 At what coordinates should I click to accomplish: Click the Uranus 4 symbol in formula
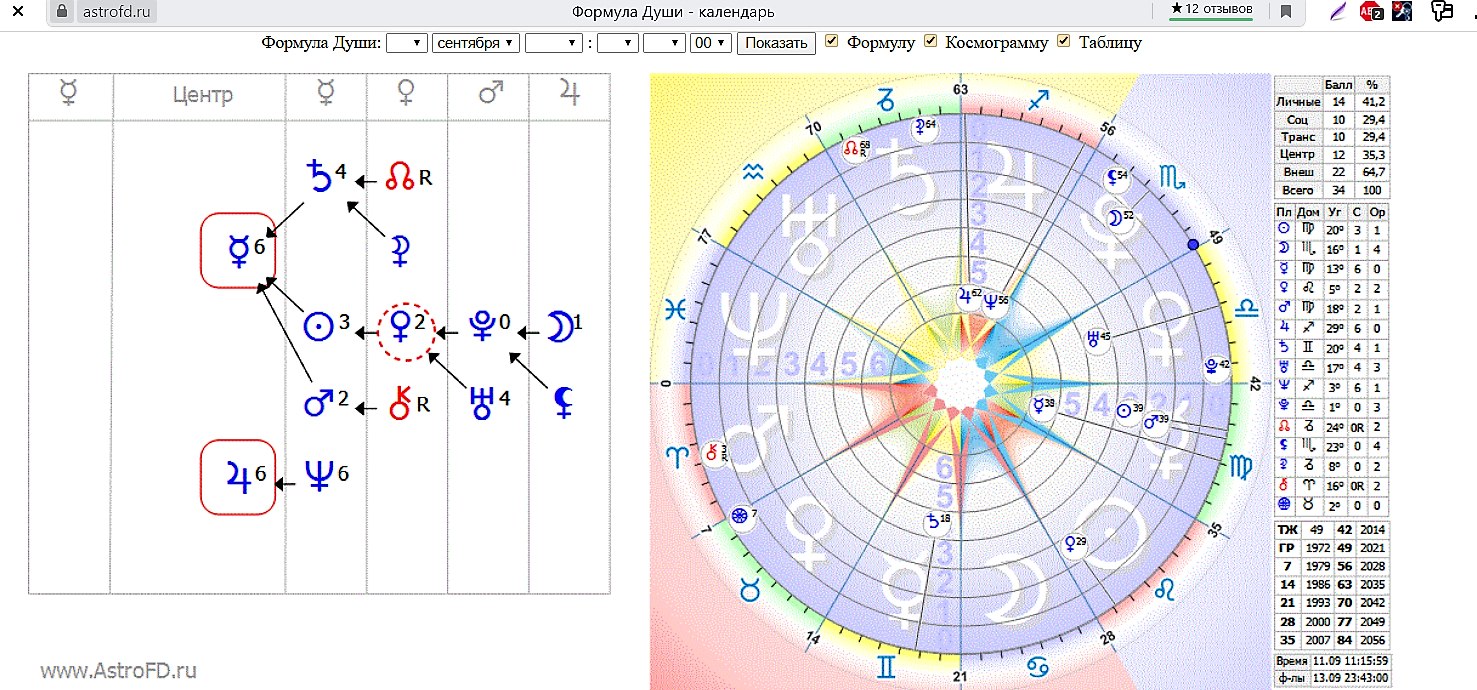(x=482, y=402)
